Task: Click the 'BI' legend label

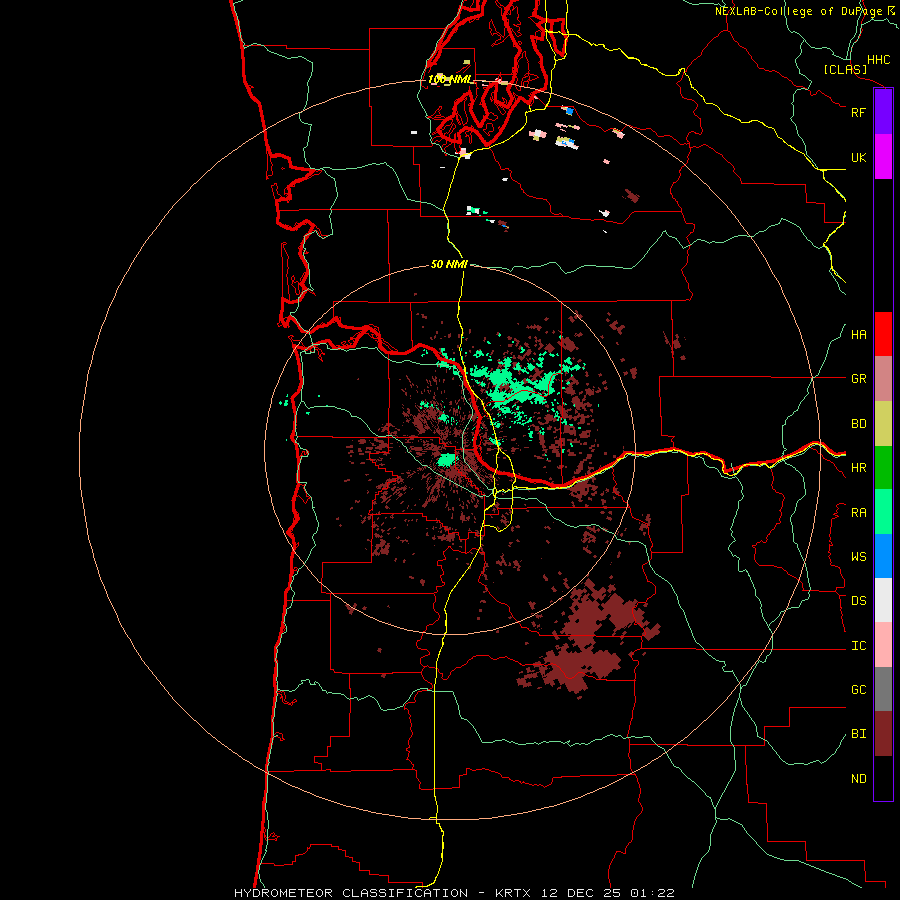Action: (x=858, y=734)
